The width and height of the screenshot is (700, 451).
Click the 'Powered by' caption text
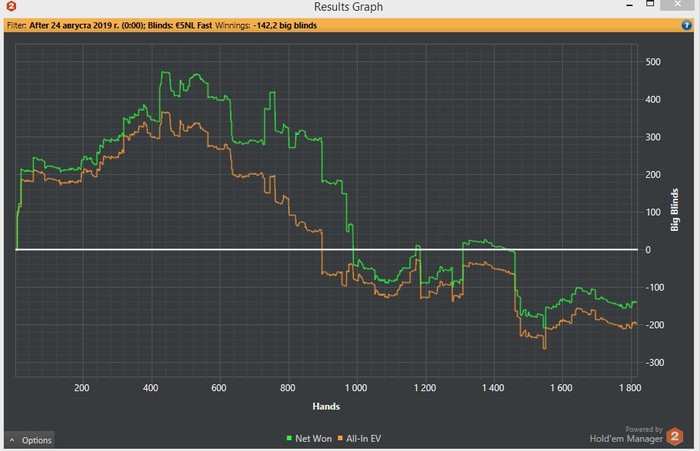(x=644, y=429)
